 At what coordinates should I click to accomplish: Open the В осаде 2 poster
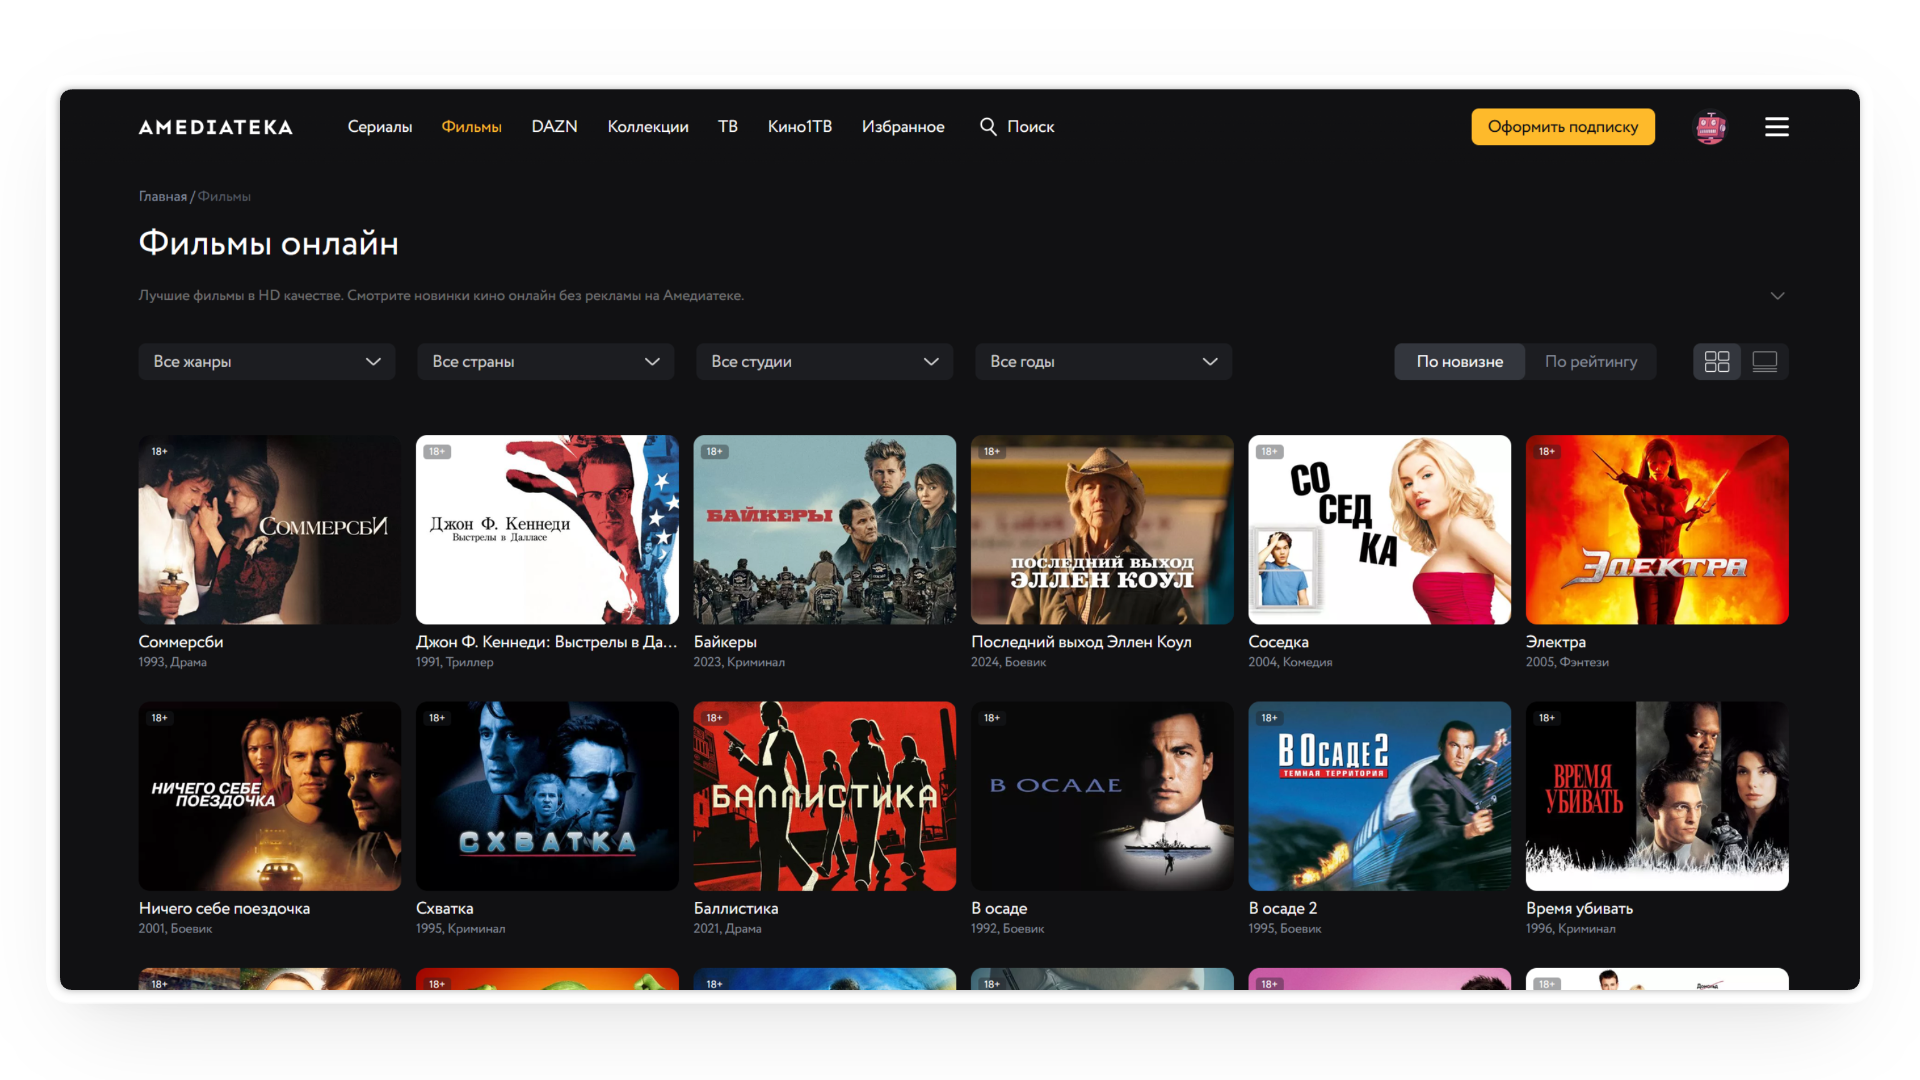[x=1380, y=796]
